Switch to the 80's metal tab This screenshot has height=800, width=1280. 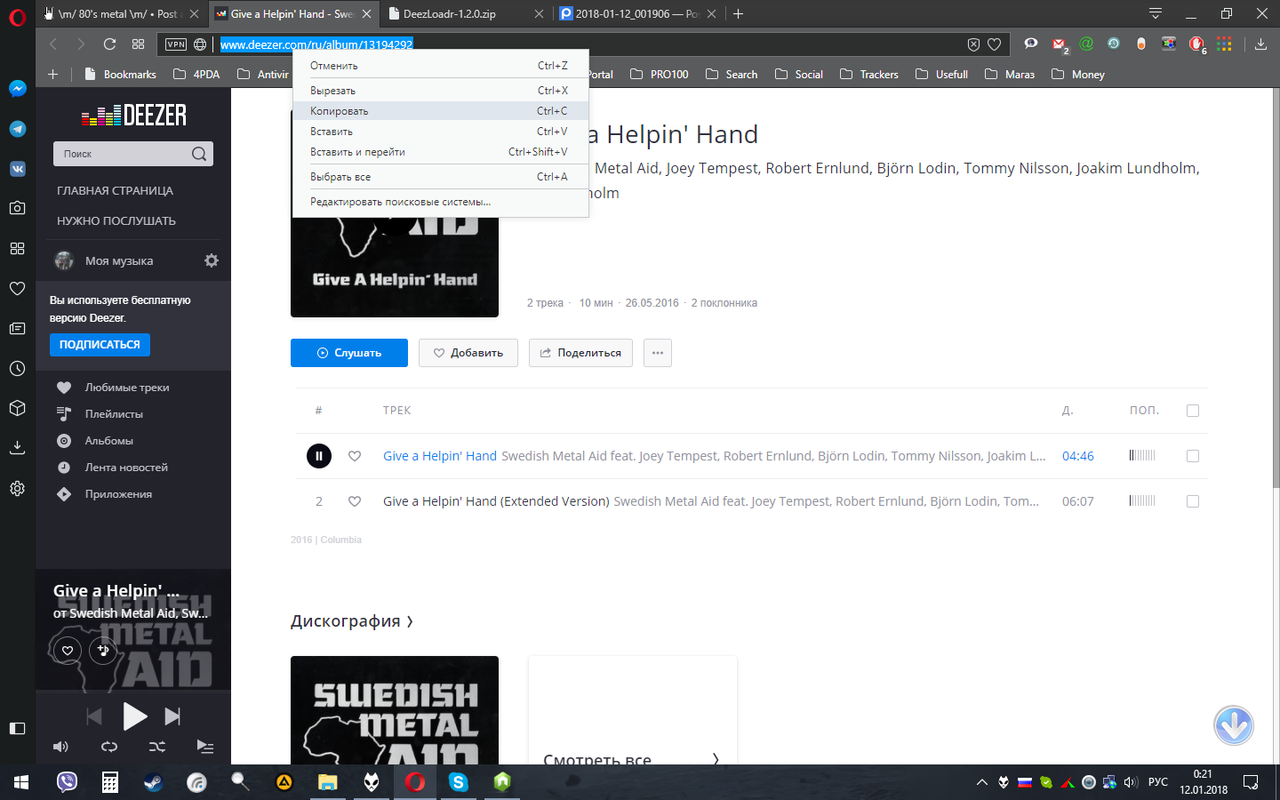pyautogui.click(x=122, y=14)
